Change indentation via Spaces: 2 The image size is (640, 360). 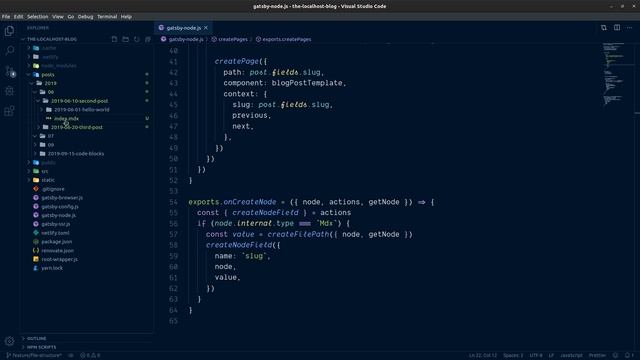pos(513,356)
